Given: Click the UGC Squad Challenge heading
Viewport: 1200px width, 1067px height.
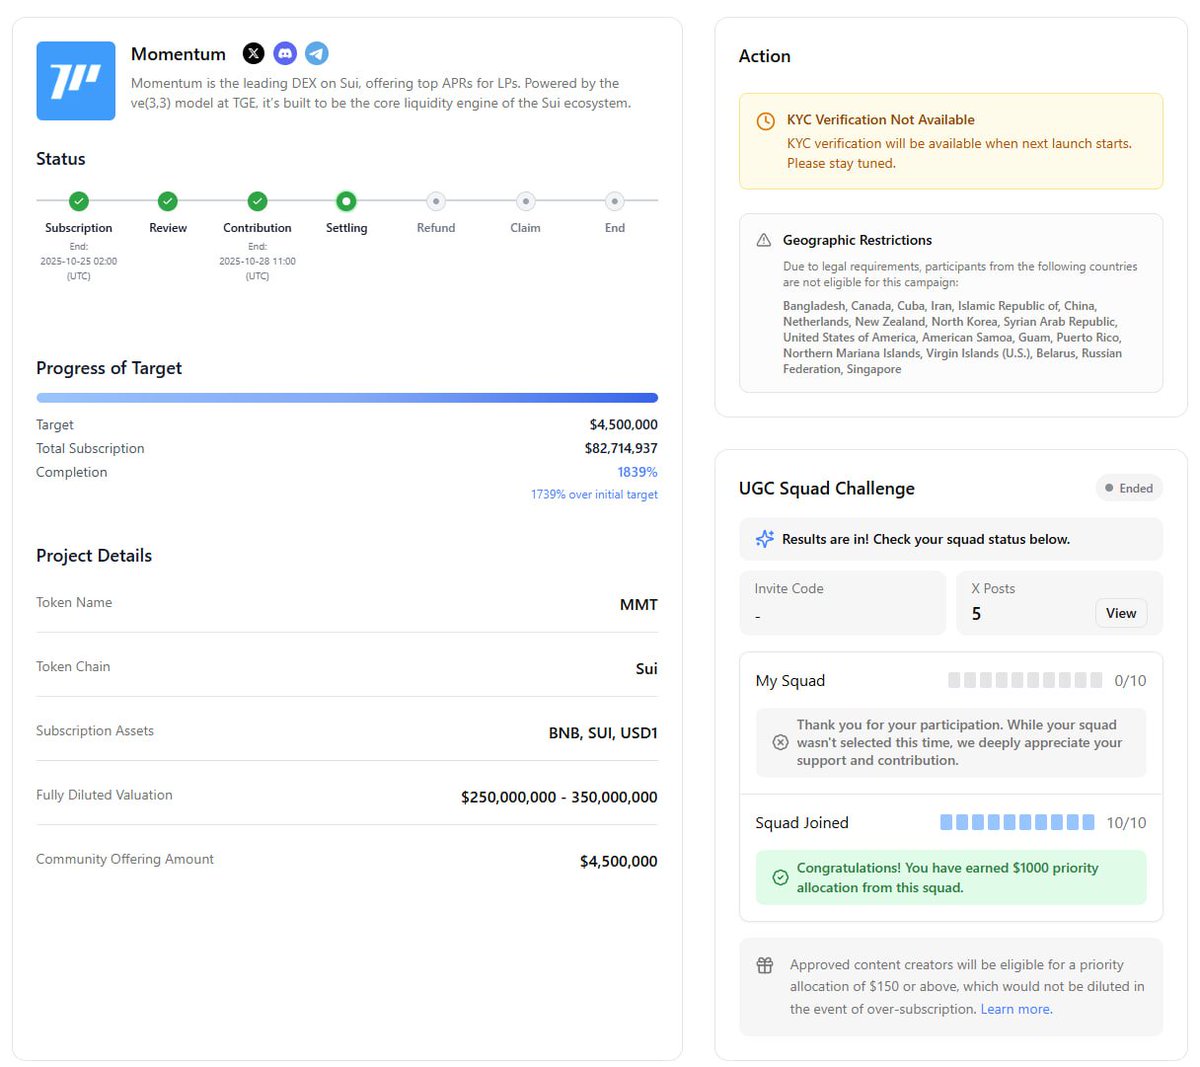Looking at the screenshot, I should click(827, 488).
